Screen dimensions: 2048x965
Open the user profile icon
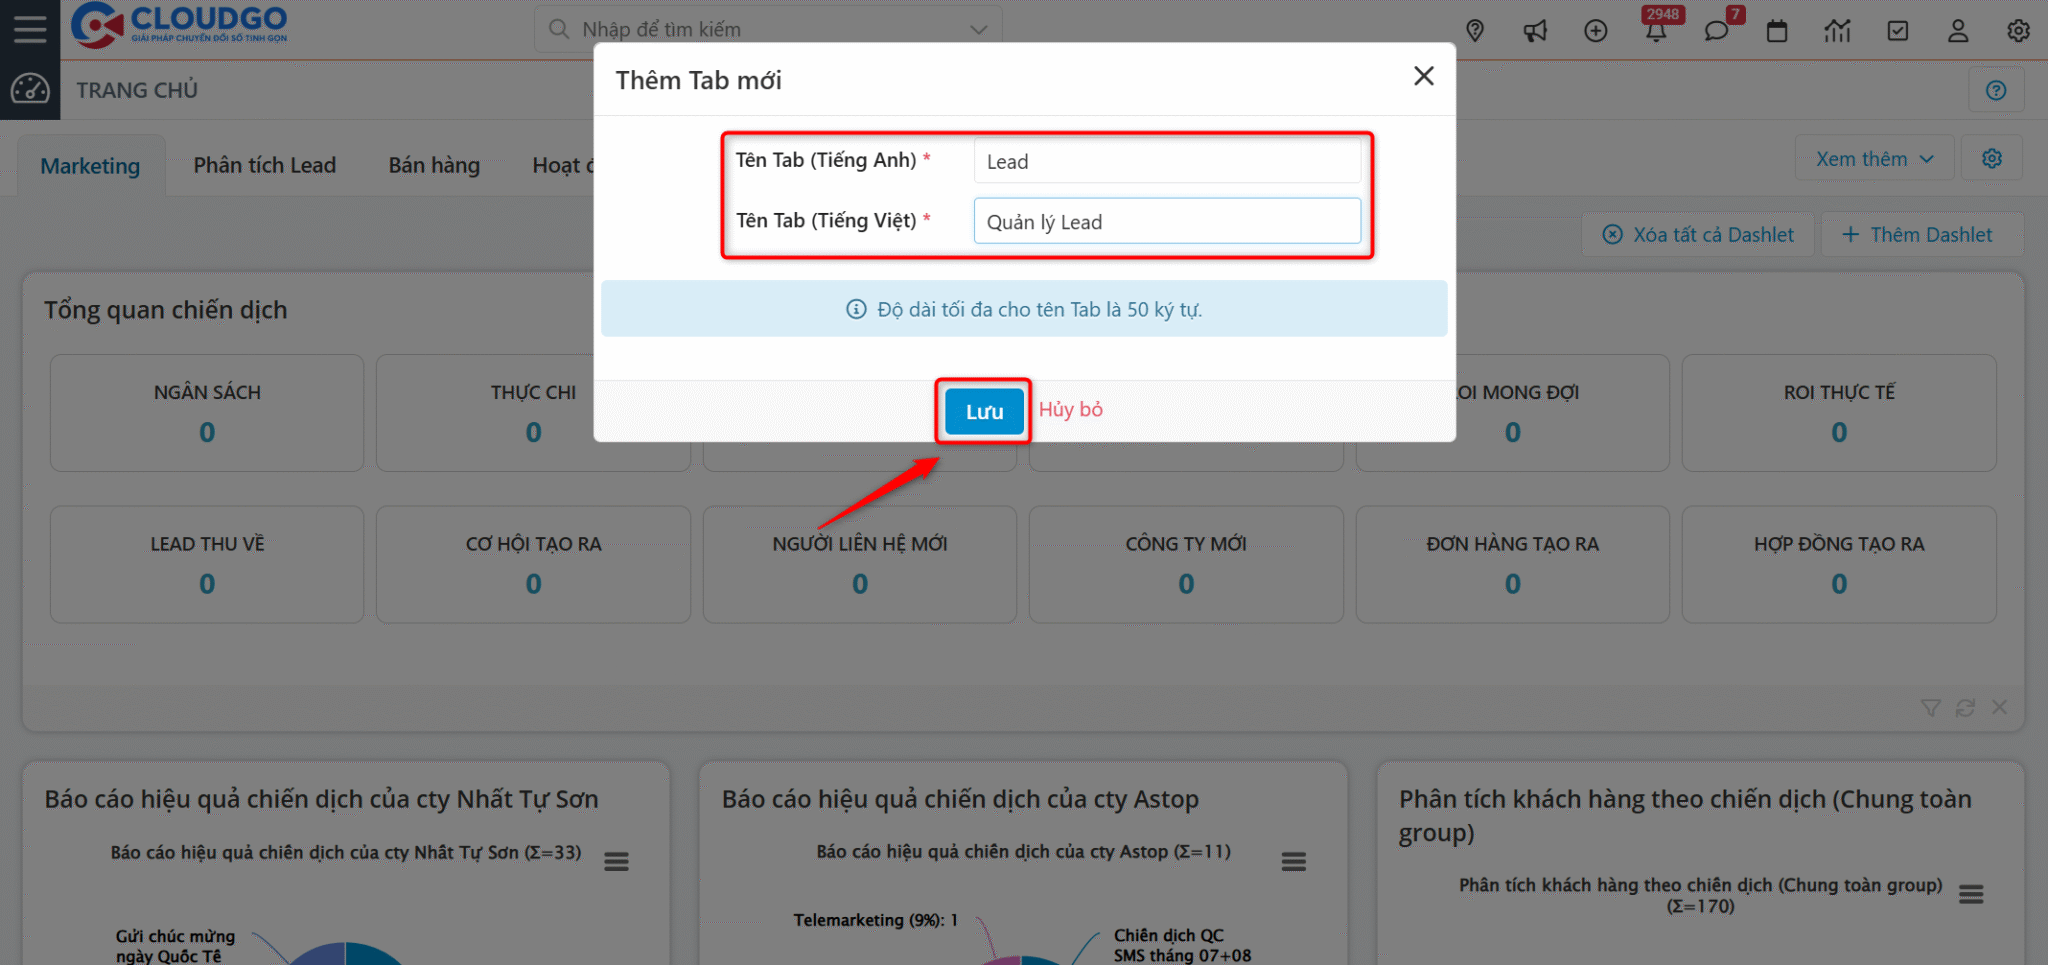1958,31
